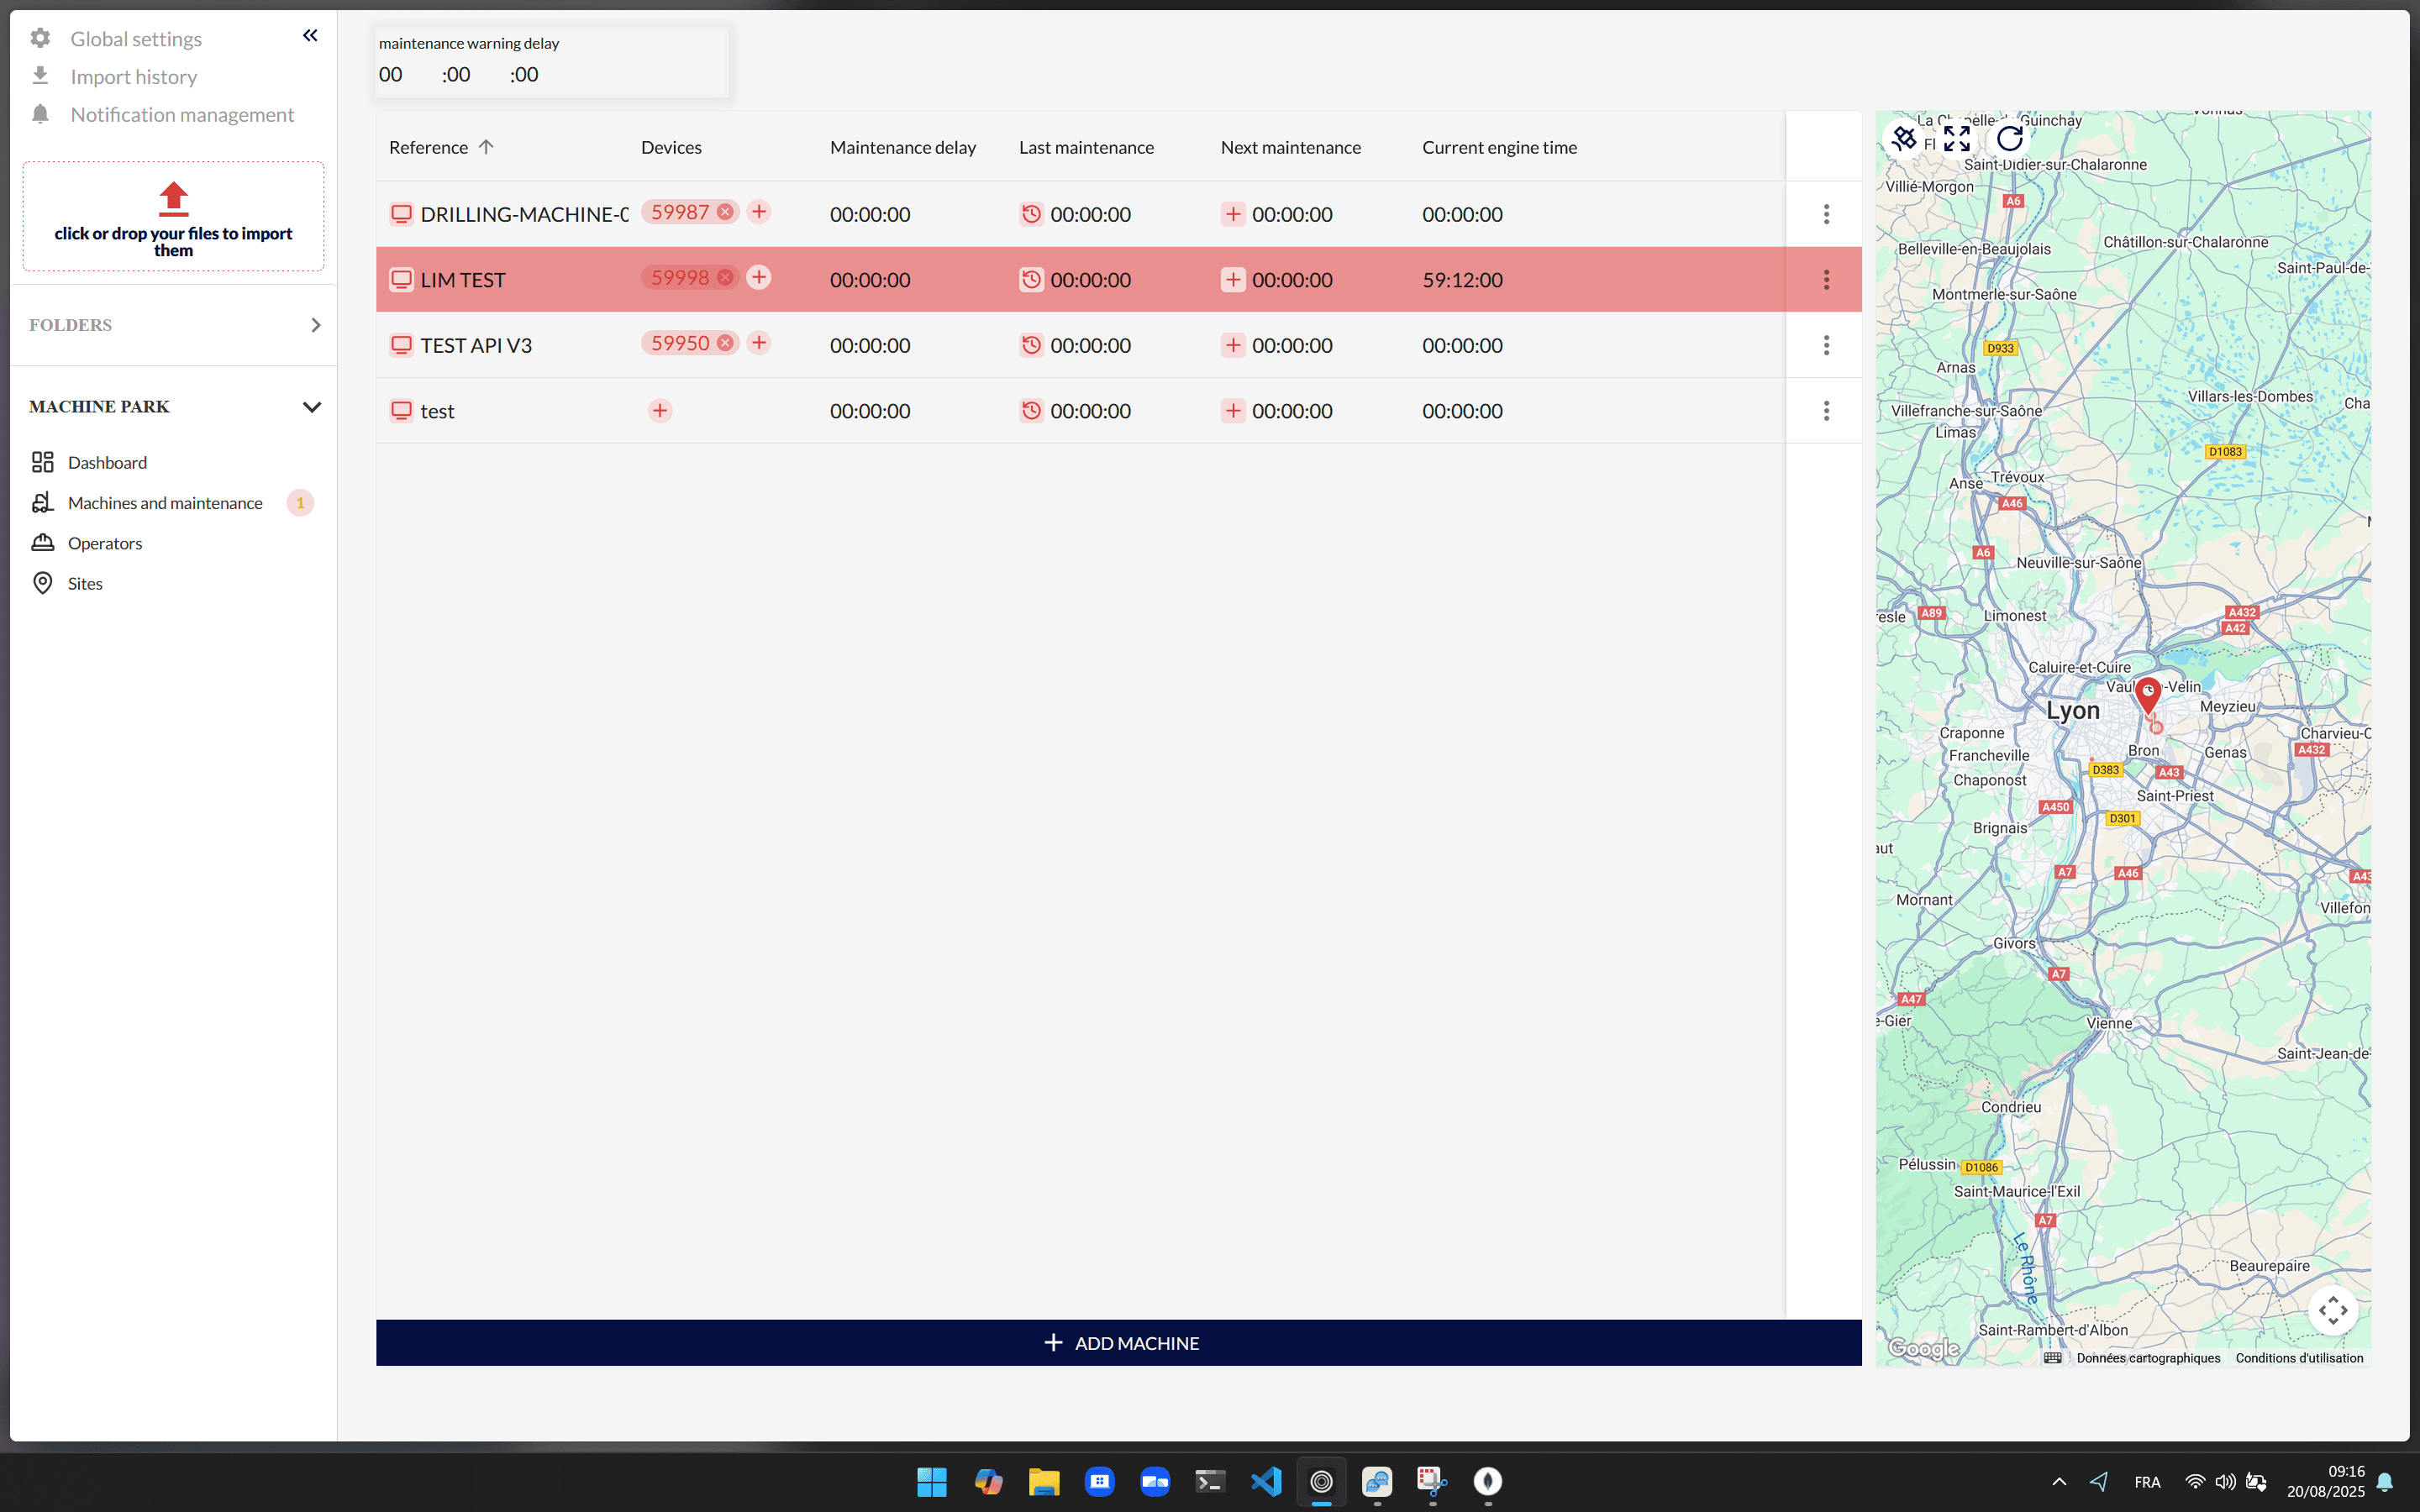2420x1512 pixels.
Task: Remove device 59987 from DRILLING-MACHINE
Action: point(725,212)
